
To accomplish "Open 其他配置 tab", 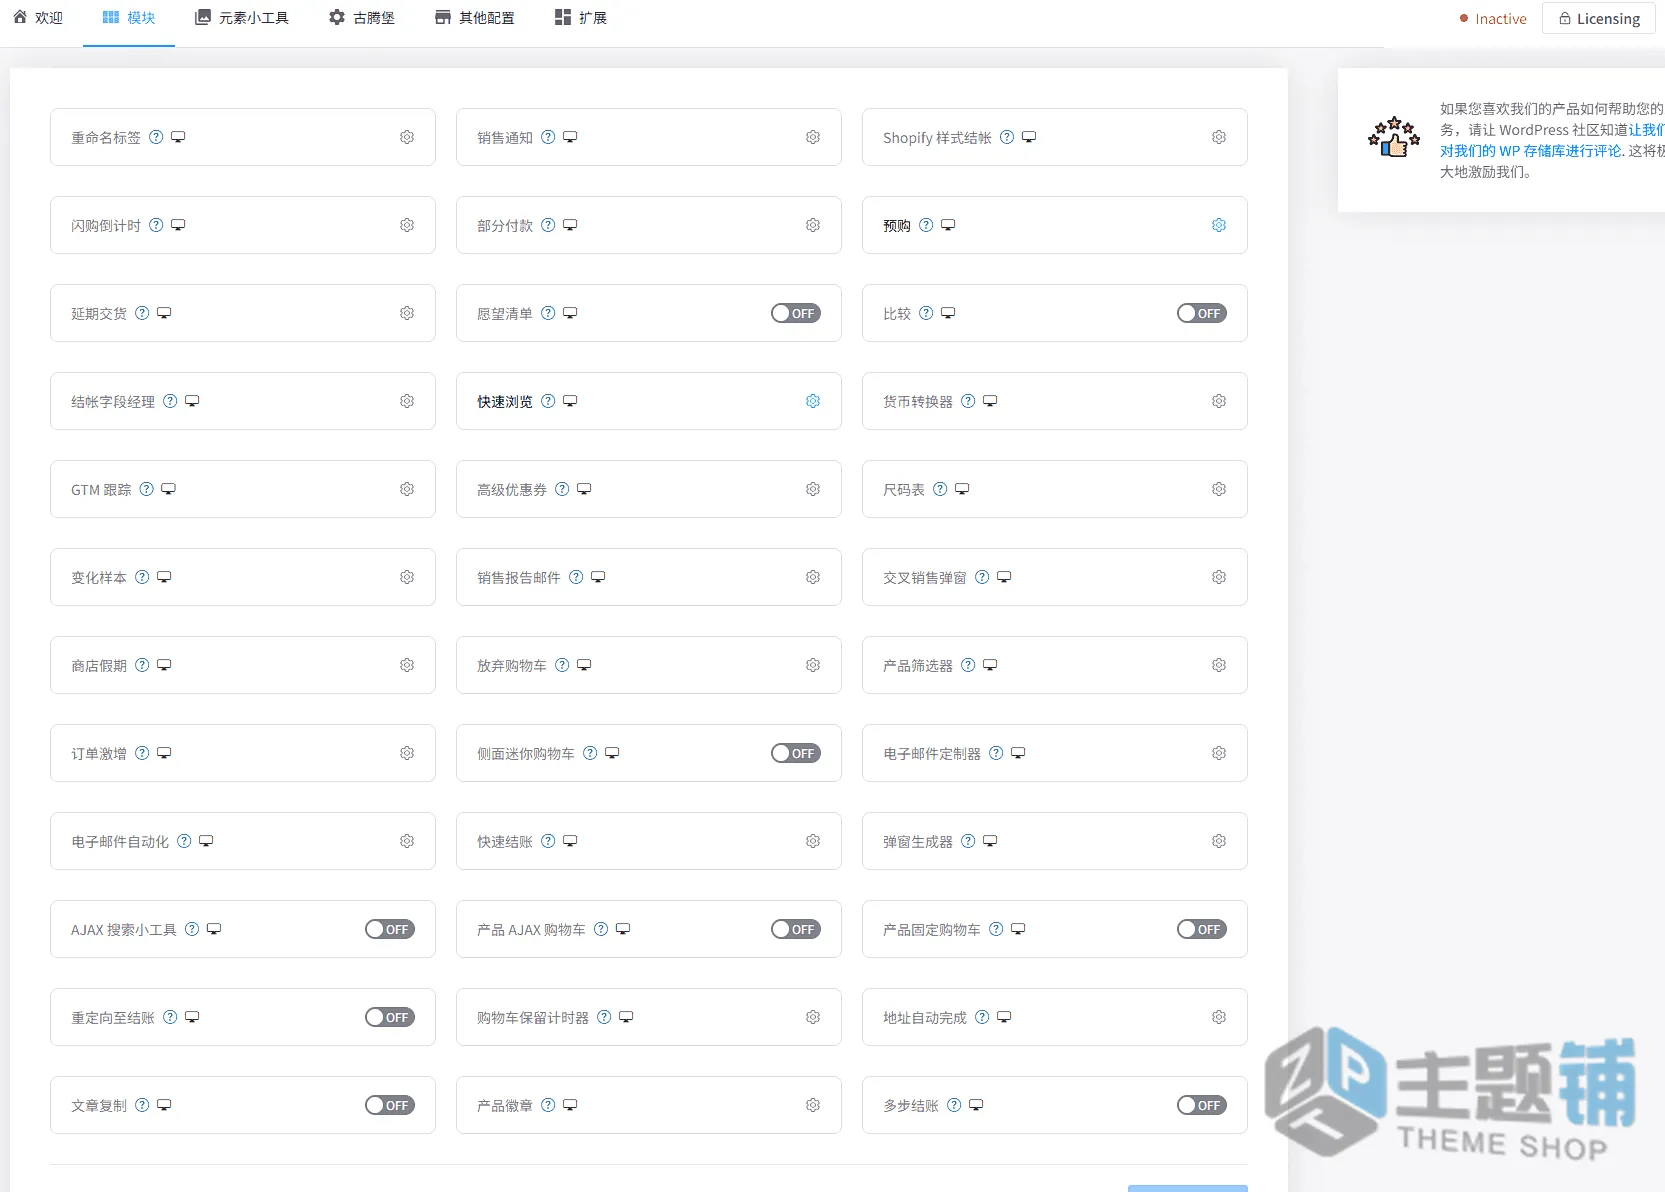I will (475, 18).
